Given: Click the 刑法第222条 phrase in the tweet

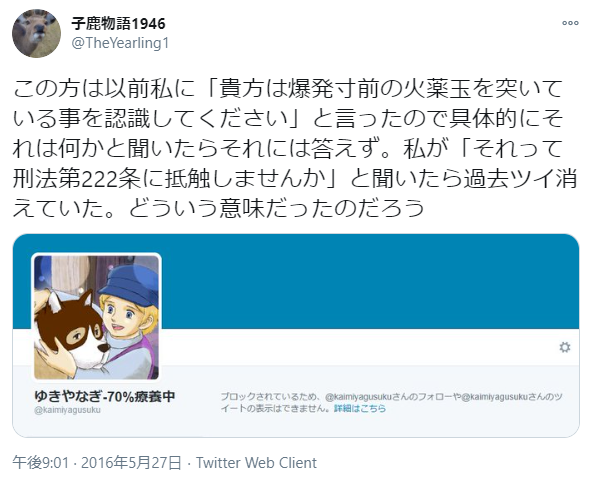Looking at the screenshot, I should [72, 178].
